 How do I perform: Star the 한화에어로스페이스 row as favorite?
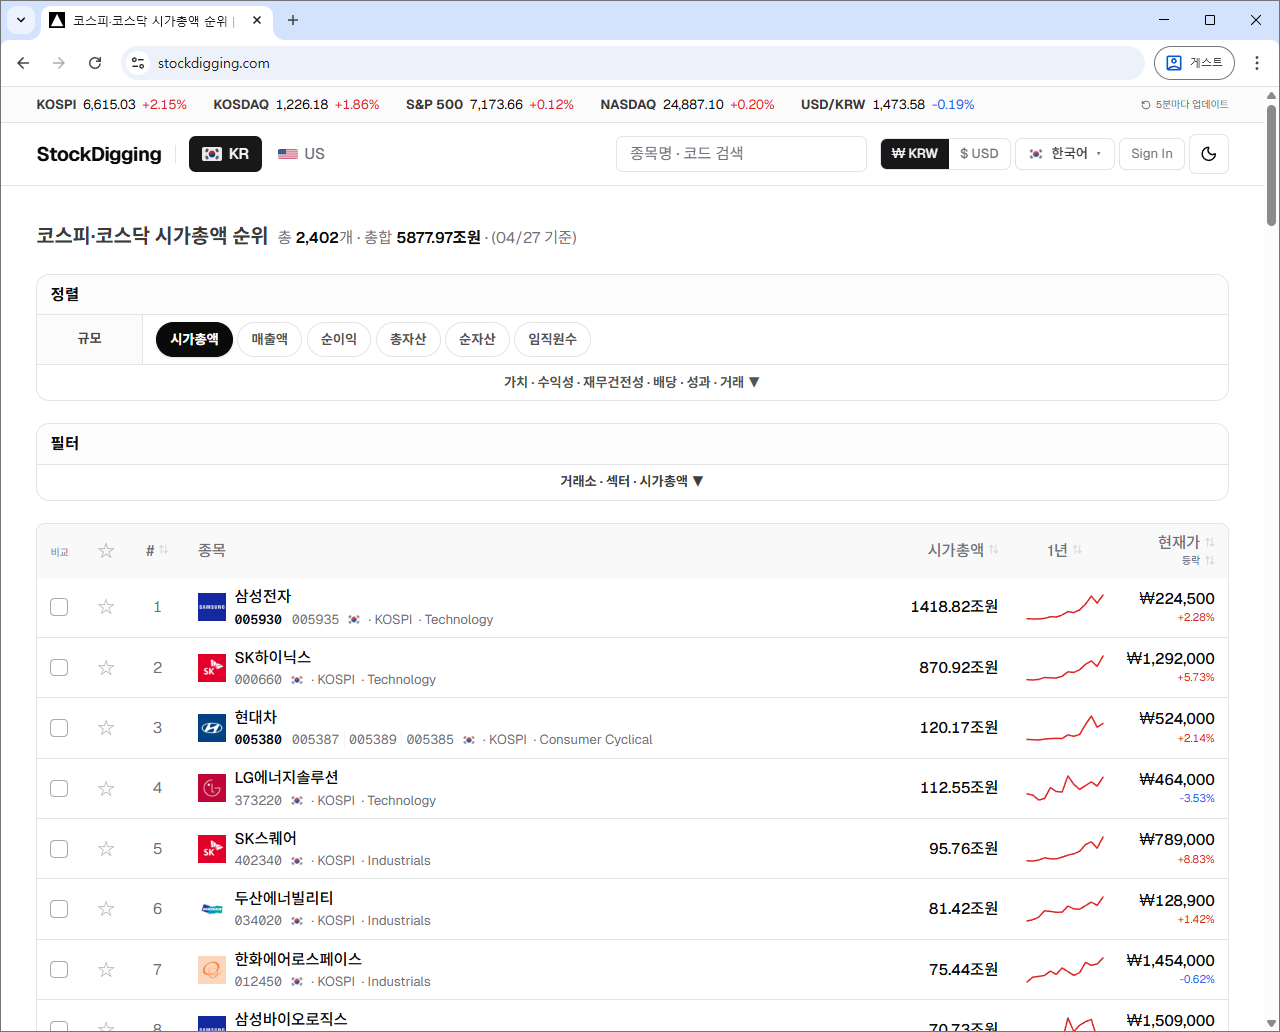click(x=106, y=970)
